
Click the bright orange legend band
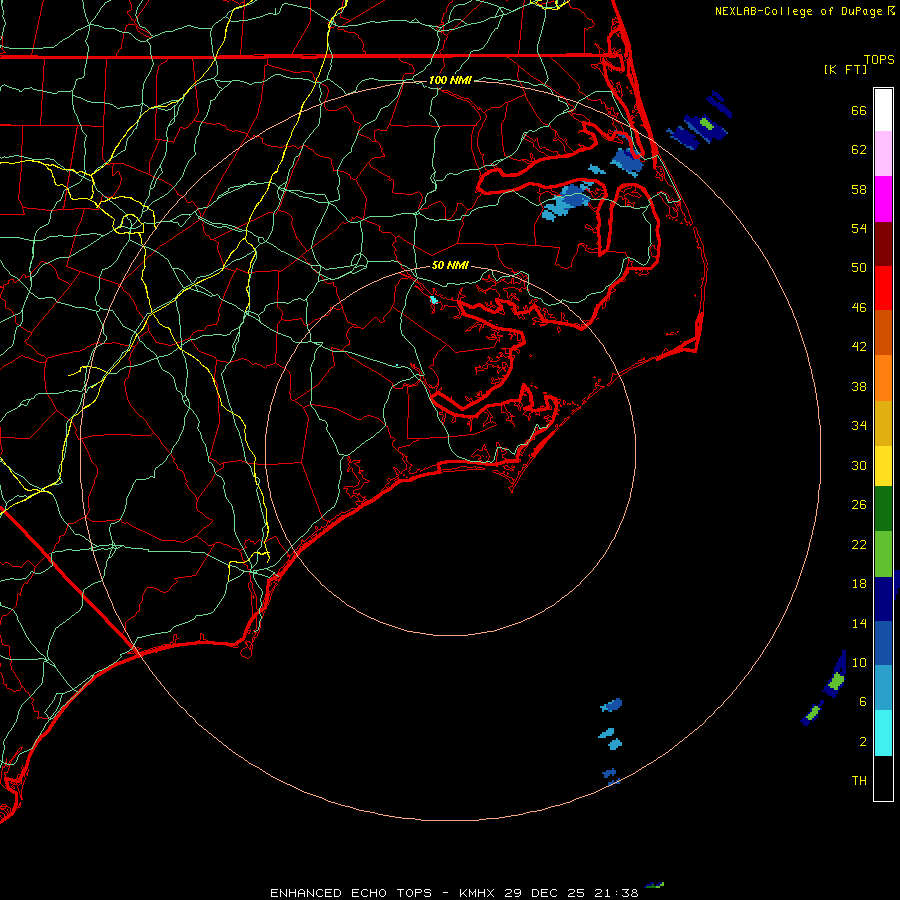coord(883,378)
